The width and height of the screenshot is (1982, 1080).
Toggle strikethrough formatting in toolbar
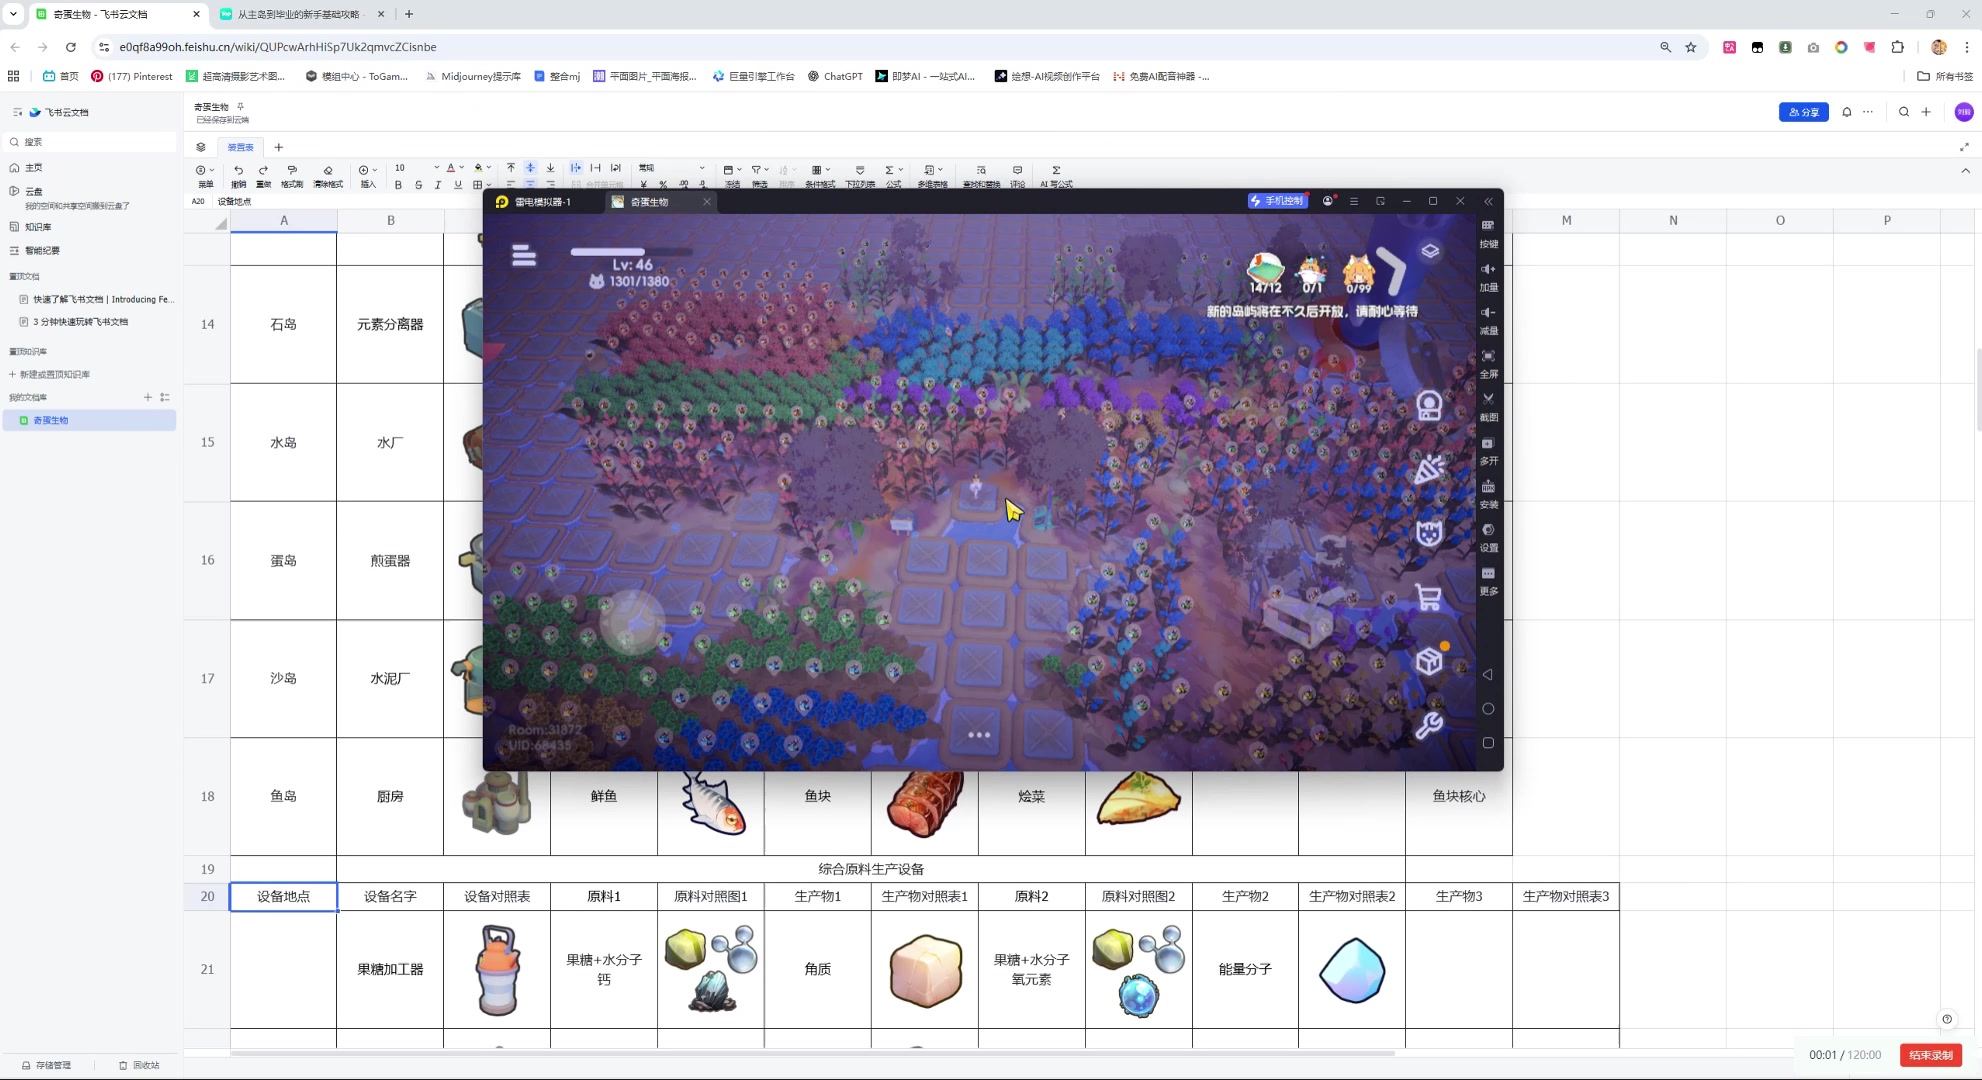tap(418, 185)
